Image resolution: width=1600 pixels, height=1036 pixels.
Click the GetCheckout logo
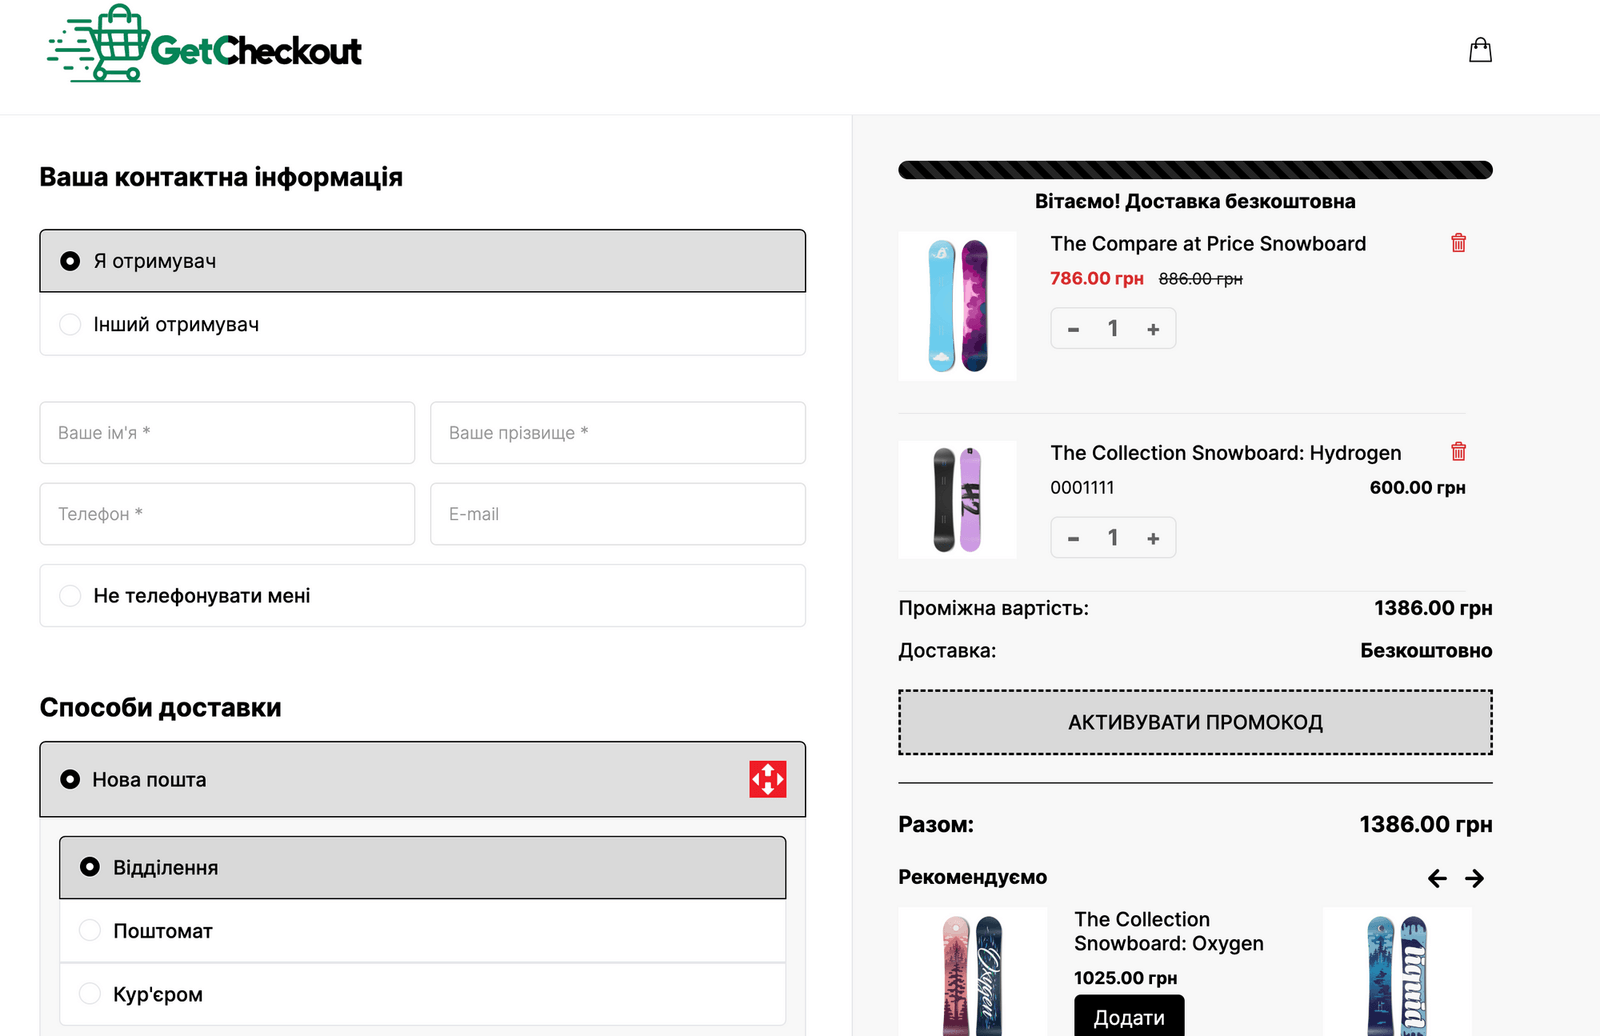[x=205, y=45]
